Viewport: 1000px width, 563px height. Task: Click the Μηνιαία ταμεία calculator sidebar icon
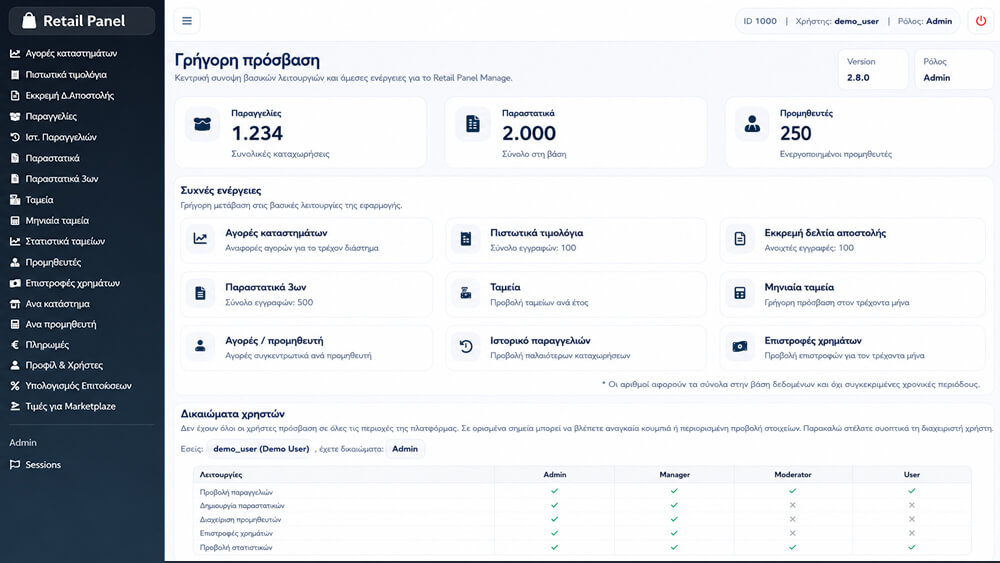tap(15, 221)
